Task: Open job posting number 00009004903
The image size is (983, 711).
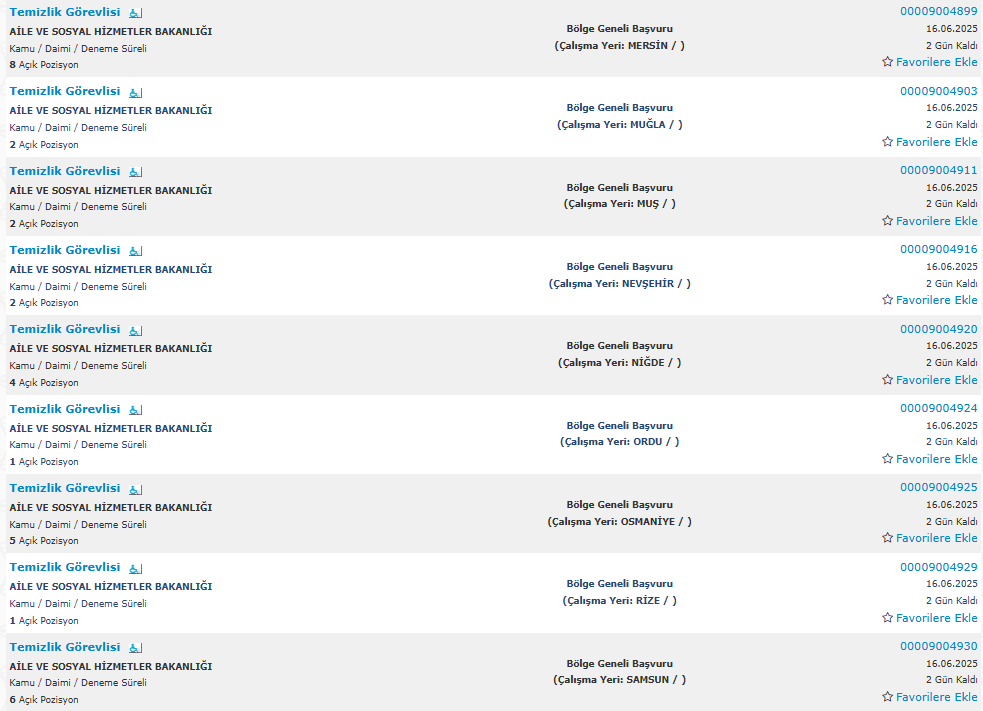Action: pos(938,91)
